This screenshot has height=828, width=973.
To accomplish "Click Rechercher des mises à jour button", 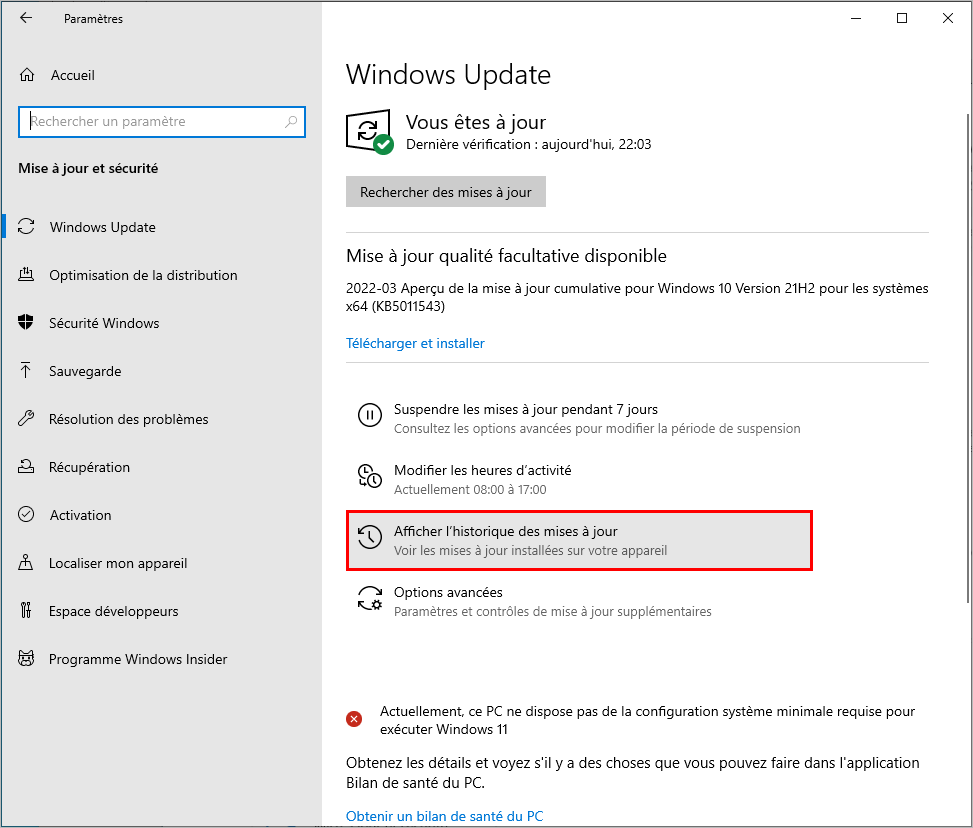I will (446, 192).
